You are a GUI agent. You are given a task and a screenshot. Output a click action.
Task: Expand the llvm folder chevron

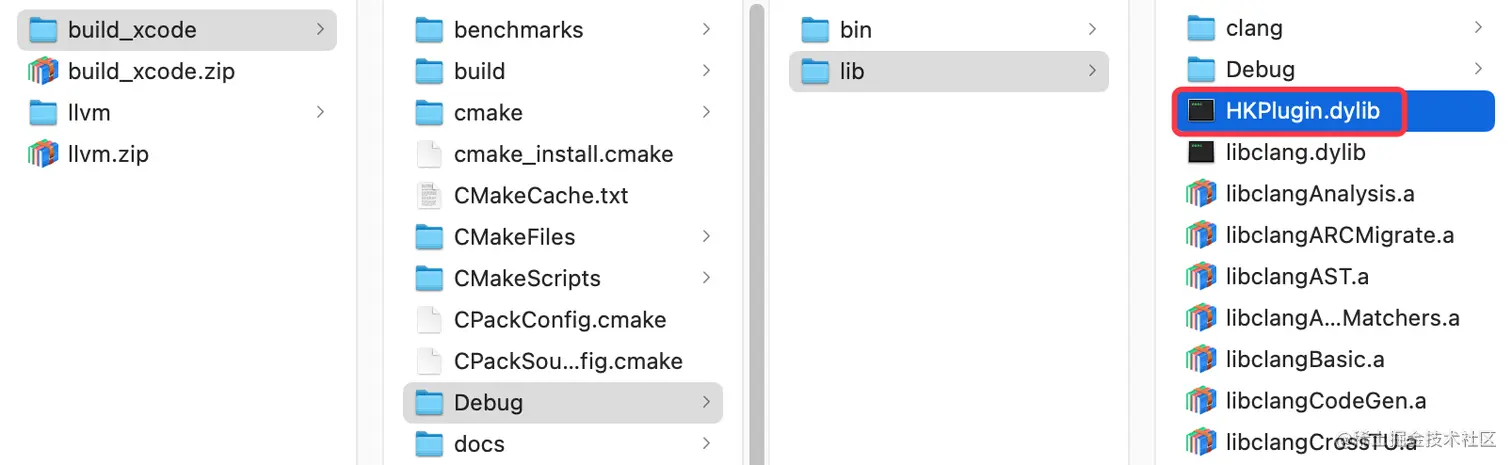pyautogui.click(x=320, y=112)
